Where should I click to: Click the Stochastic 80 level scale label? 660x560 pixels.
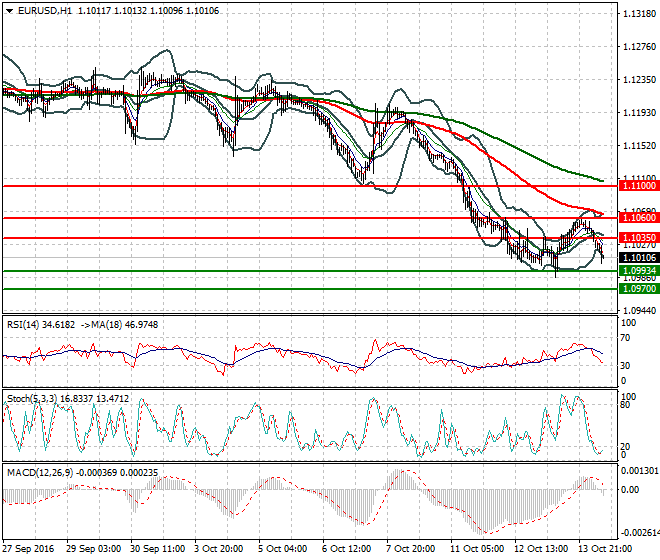625,406
